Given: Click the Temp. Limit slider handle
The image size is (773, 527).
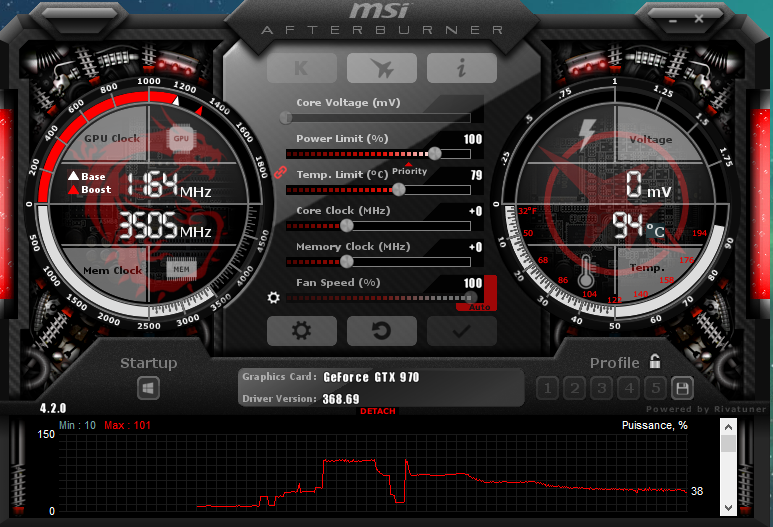Looking at the screenshot, I should (x=398, y=189).
